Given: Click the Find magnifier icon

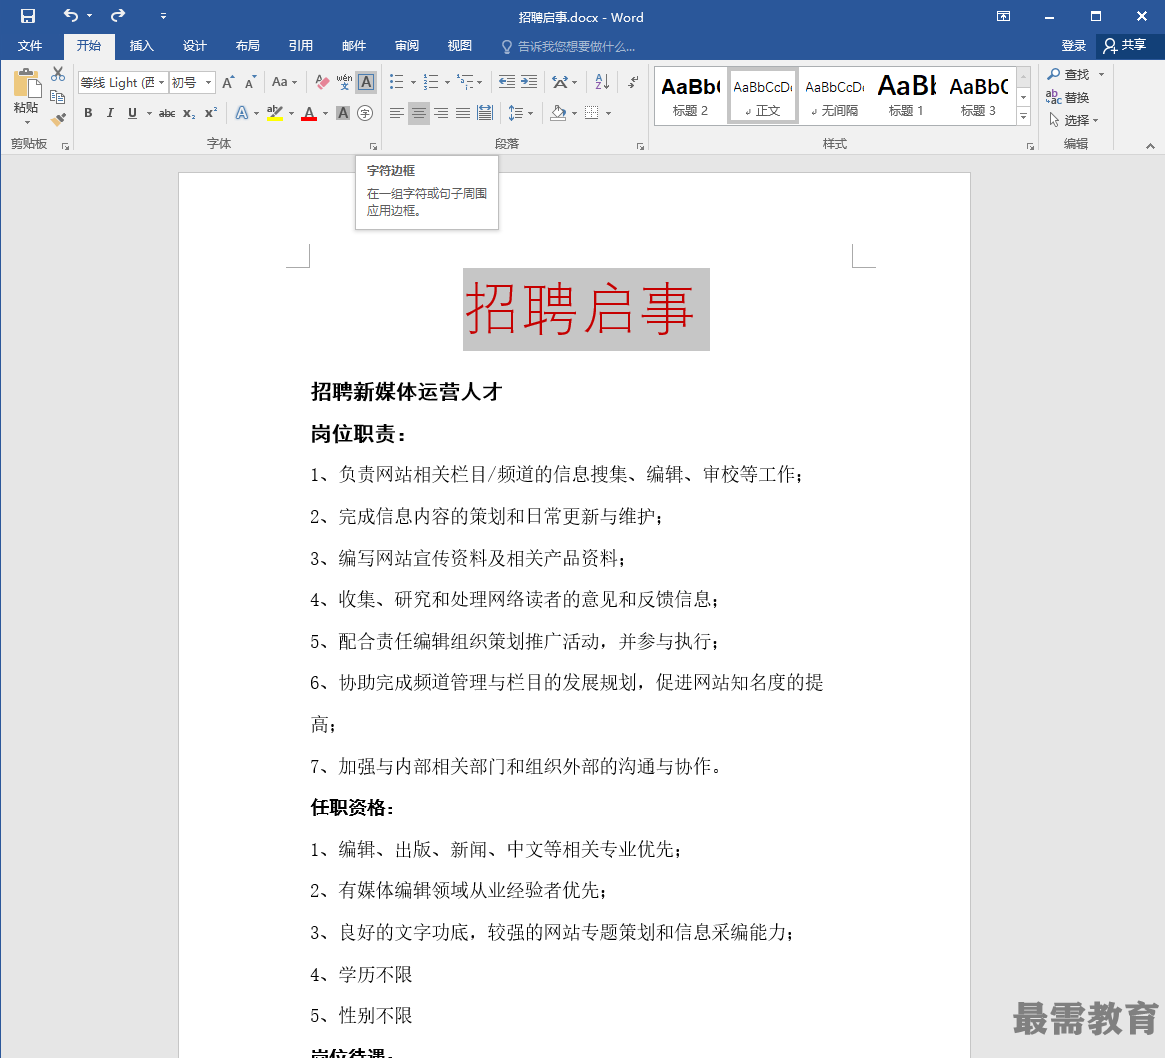Looking at the screenshot, I should 1054,74.
